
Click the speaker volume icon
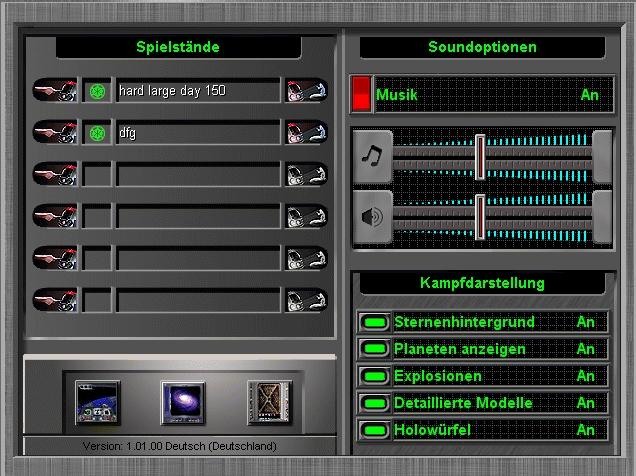[372, 217]
